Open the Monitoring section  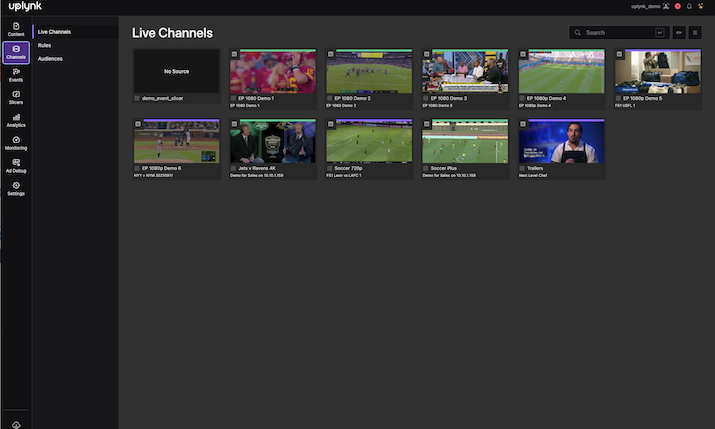[16, 142]
